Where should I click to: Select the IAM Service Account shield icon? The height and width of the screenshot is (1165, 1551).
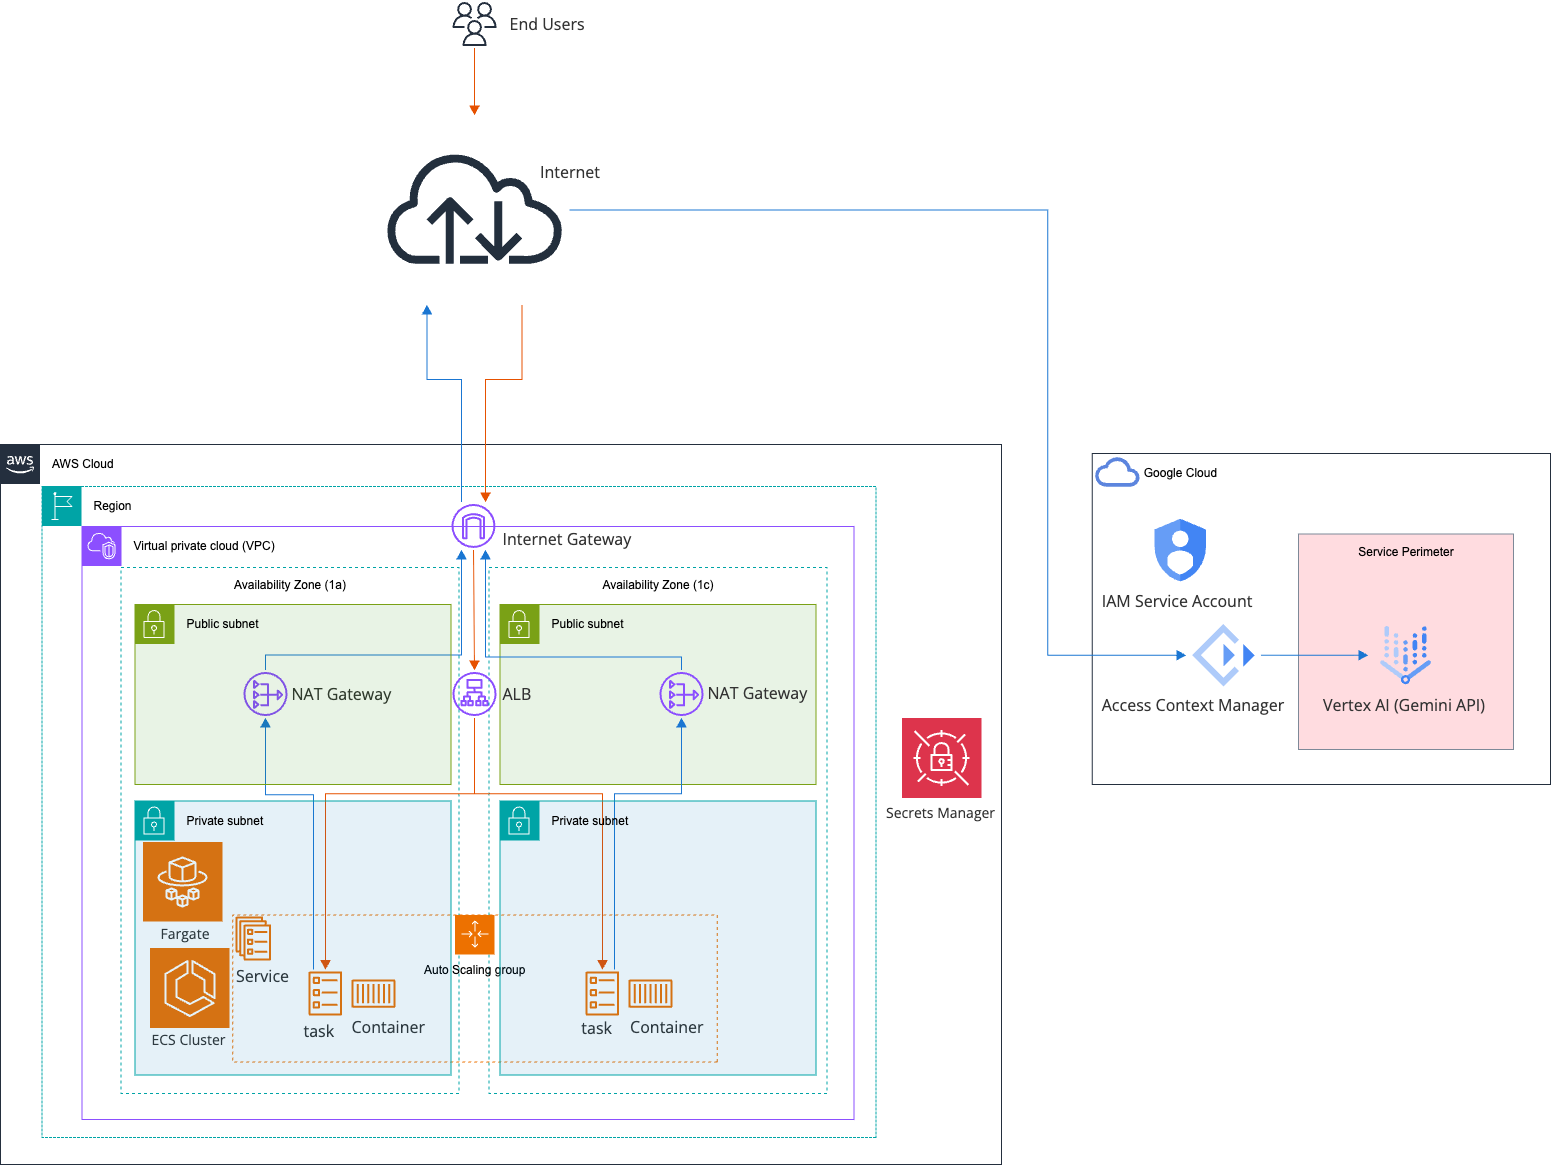1180,550
